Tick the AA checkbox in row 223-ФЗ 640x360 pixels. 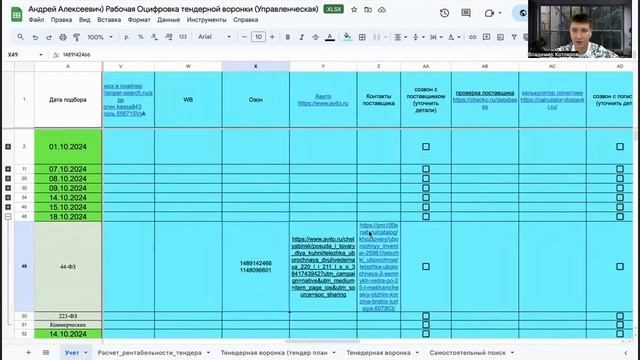[426, 316]
